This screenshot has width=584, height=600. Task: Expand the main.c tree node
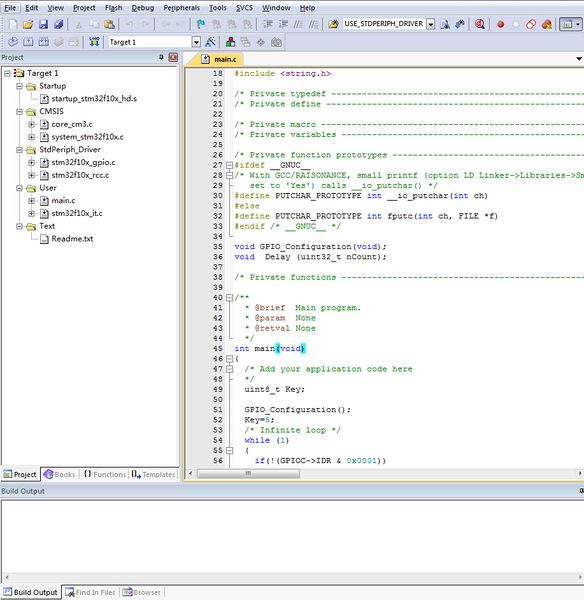click(31, 201)
